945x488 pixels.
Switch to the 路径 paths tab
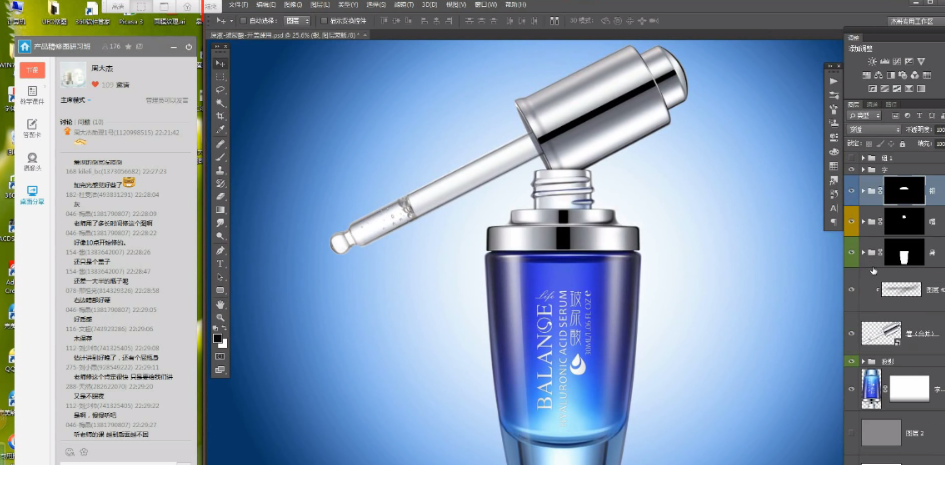point(891,104)
